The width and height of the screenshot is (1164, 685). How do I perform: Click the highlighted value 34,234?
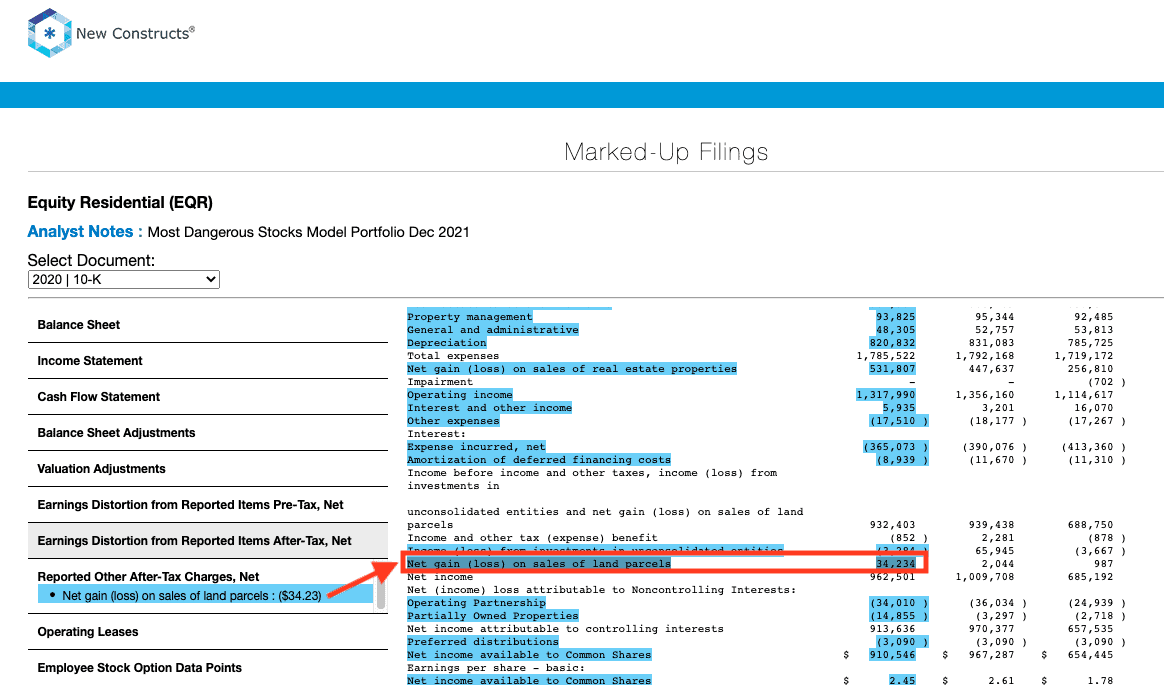coord(895,564)
